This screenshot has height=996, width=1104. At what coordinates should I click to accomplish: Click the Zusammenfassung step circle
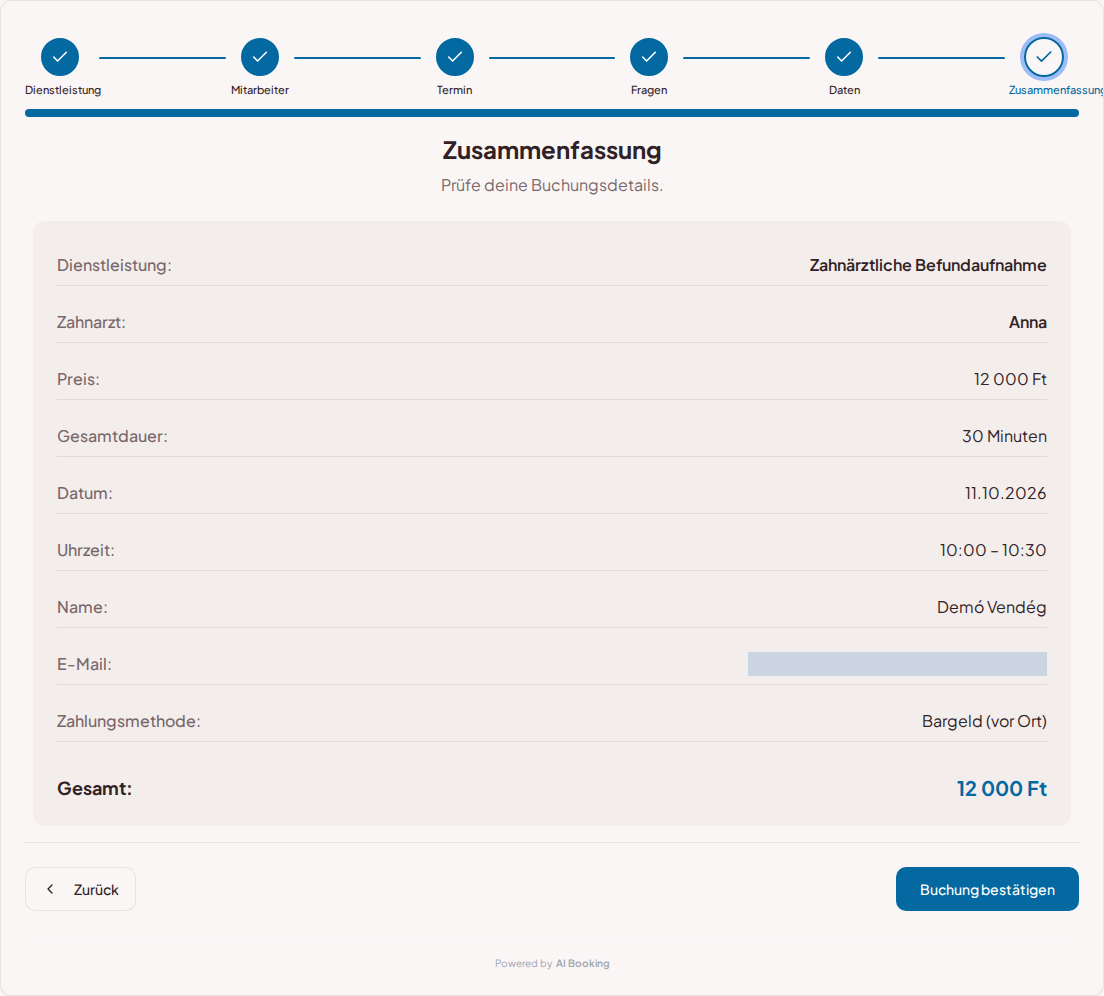(1043, 57)
